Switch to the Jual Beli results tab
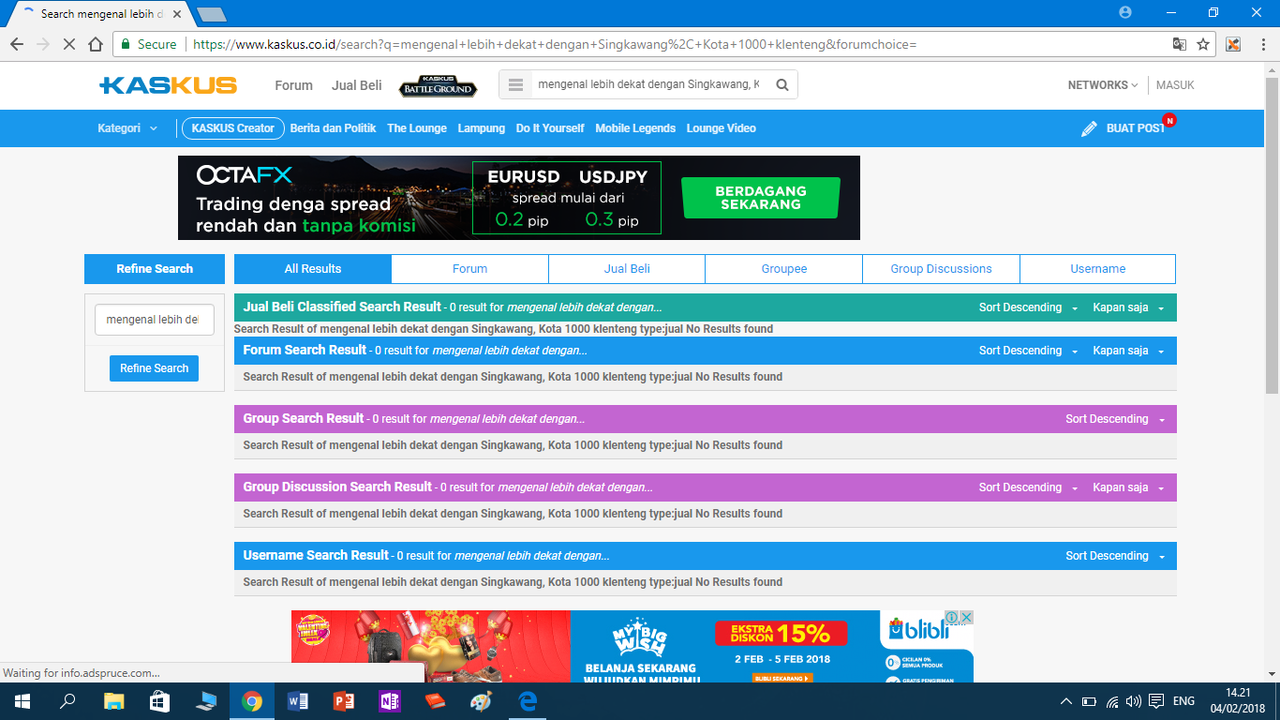1280x720 pixels. coord(627,269)
